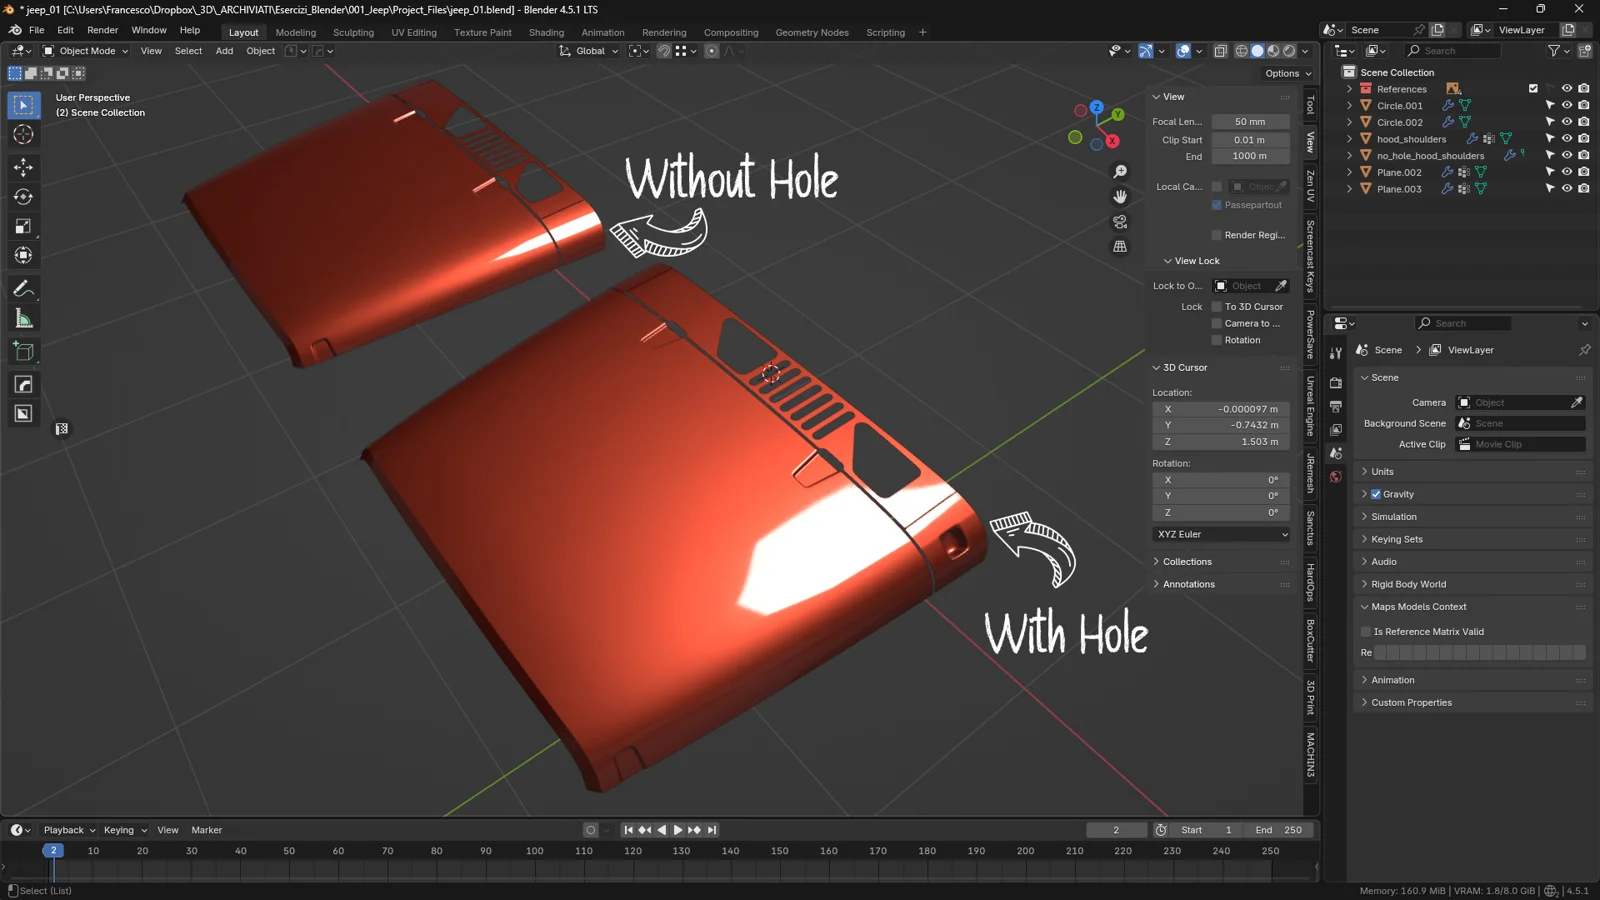Select the Cursor tool in toolbar
The image size is (1600, 900).
tap(23, 135)
